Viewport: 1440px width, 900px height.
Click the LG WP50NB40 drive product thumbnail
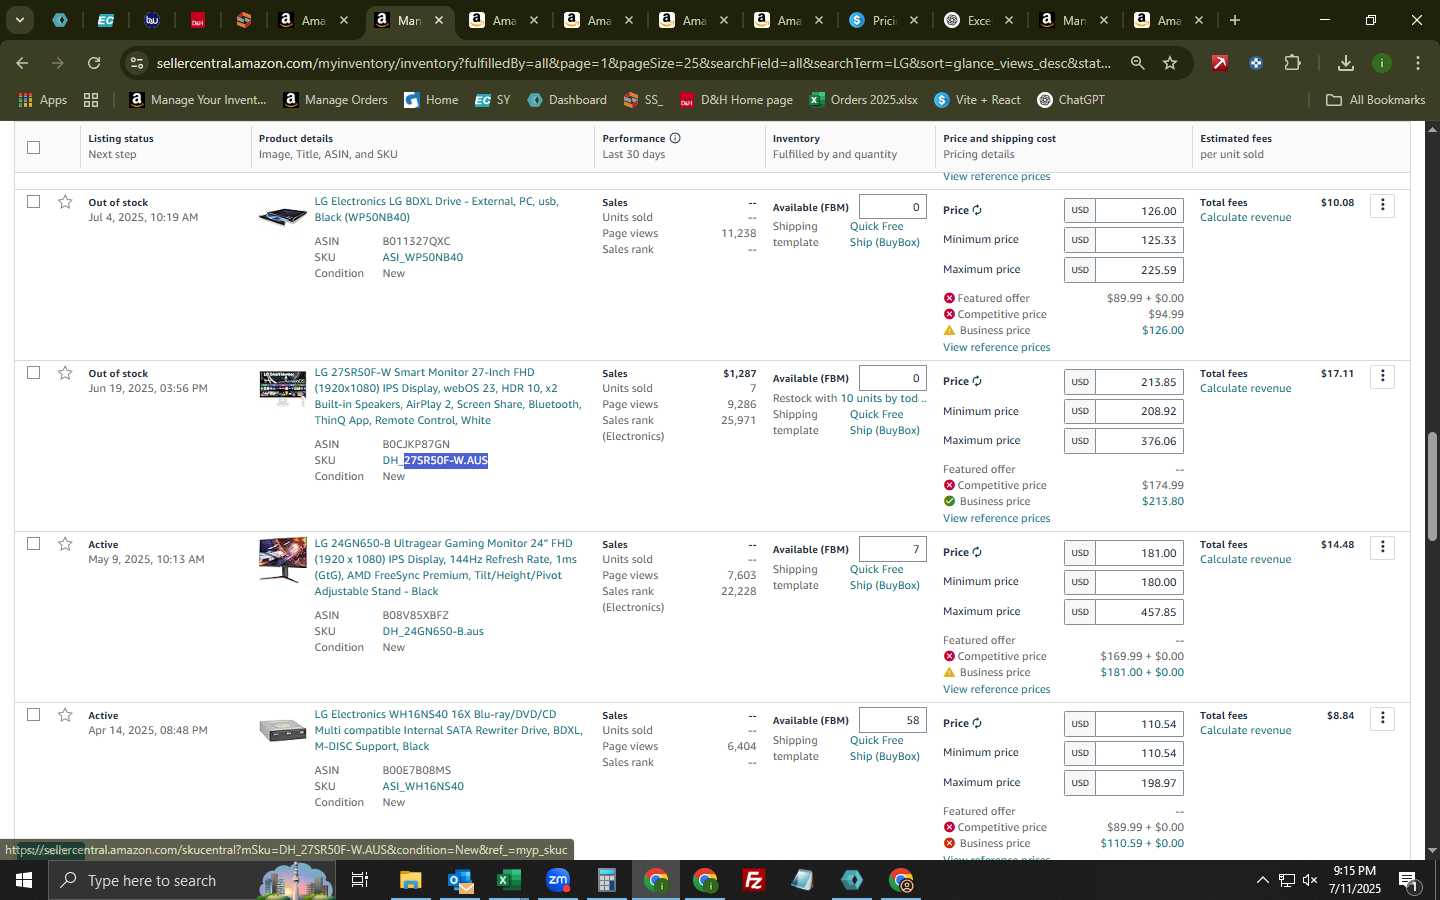283,216
